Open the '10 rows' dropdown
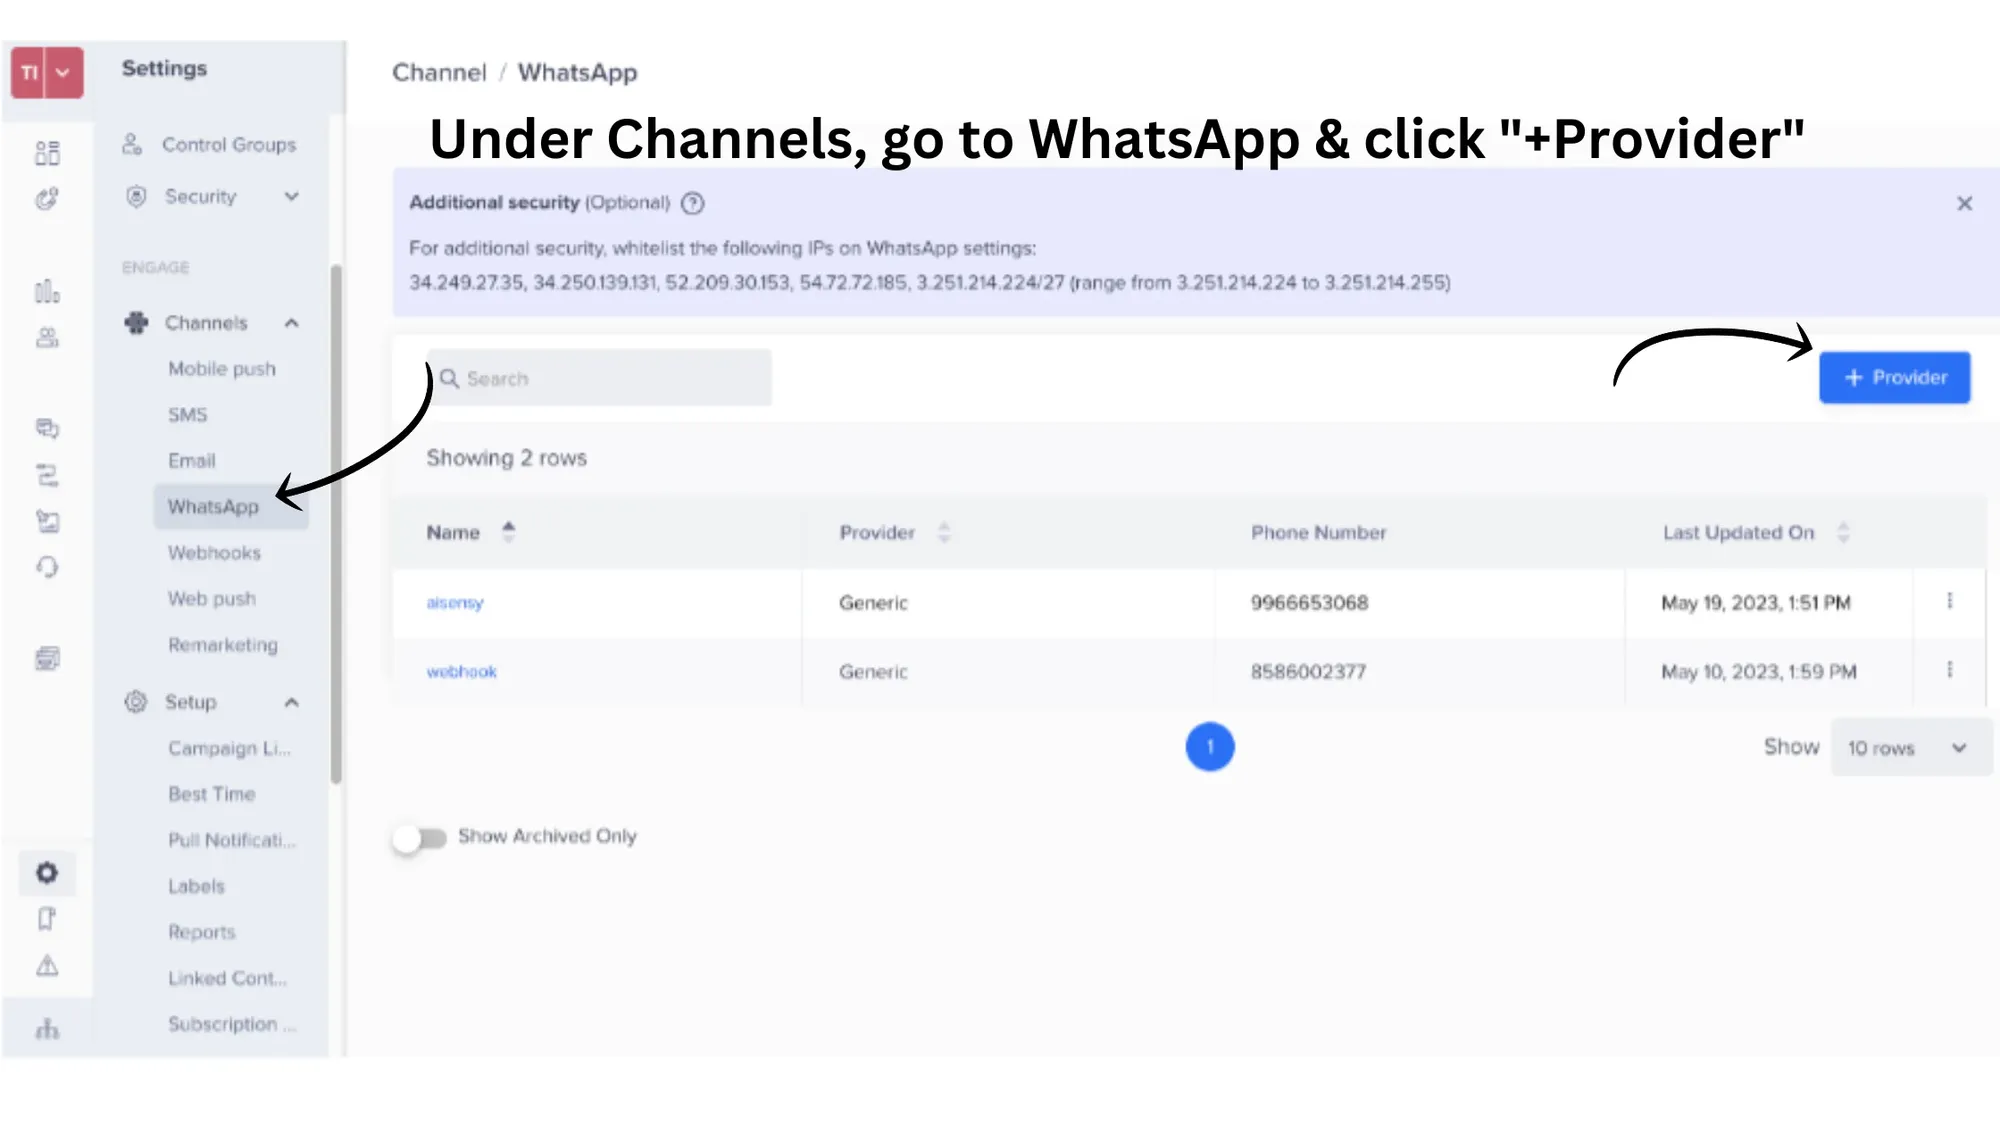The image size is (2000, 1125). (x=1910, y=747)
